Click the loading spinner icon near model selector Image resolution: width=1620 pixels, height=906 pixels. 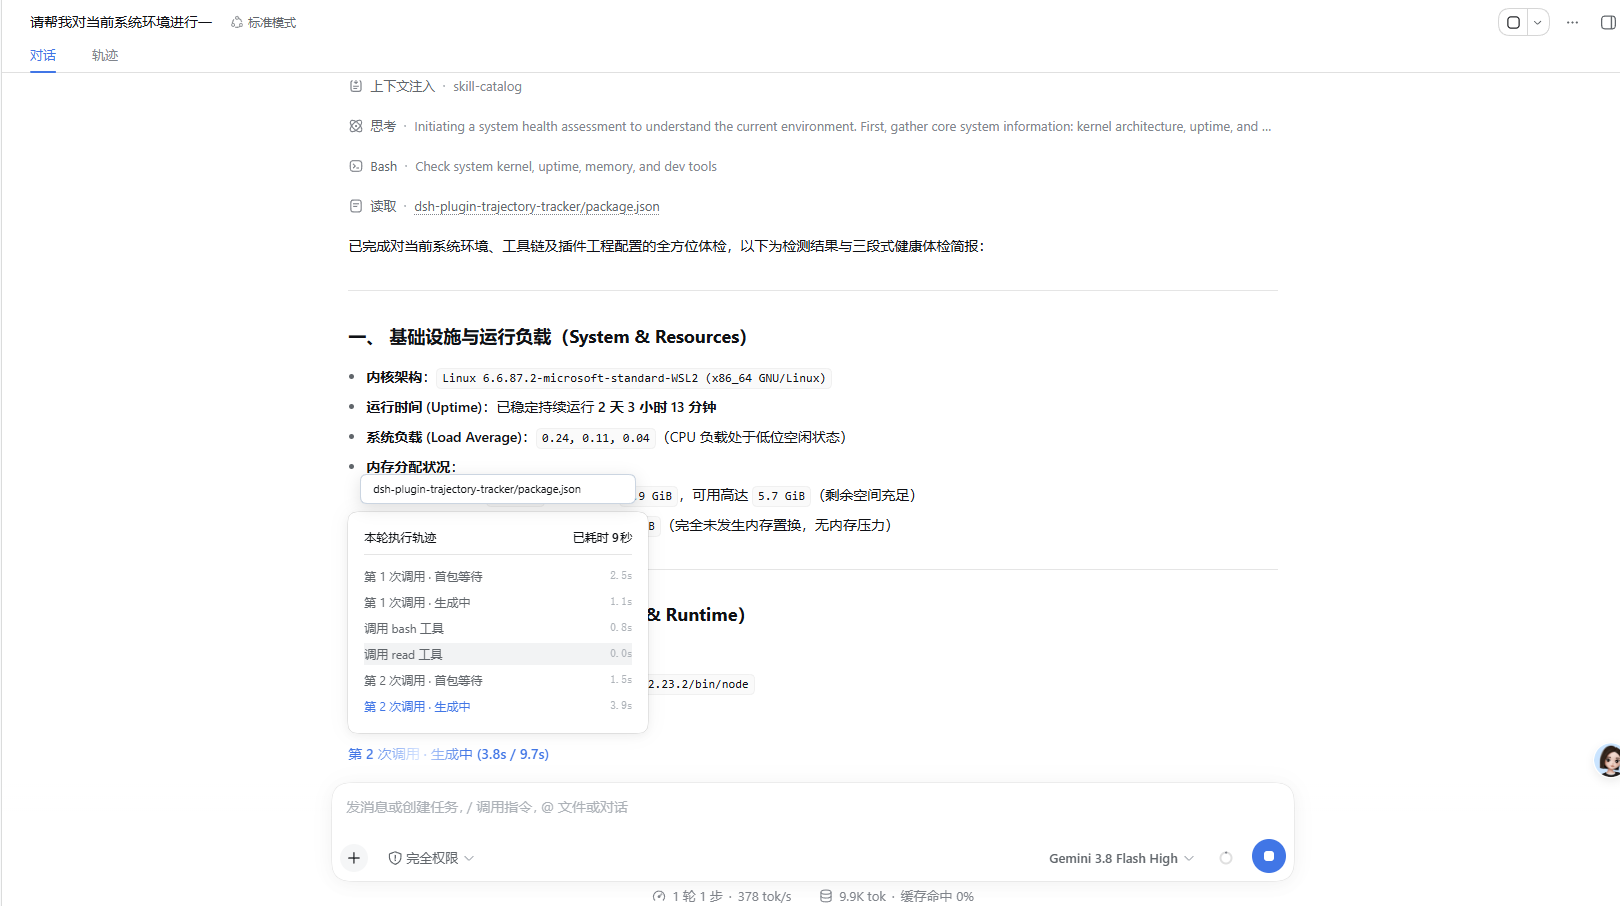click(x=1226, y=858)
